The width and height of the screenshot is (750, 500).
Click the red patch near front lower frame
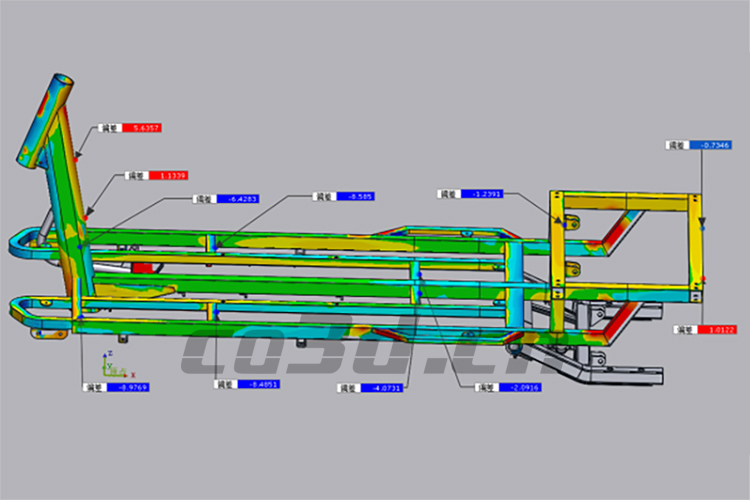pyautogui.click(x=146, y=268)
